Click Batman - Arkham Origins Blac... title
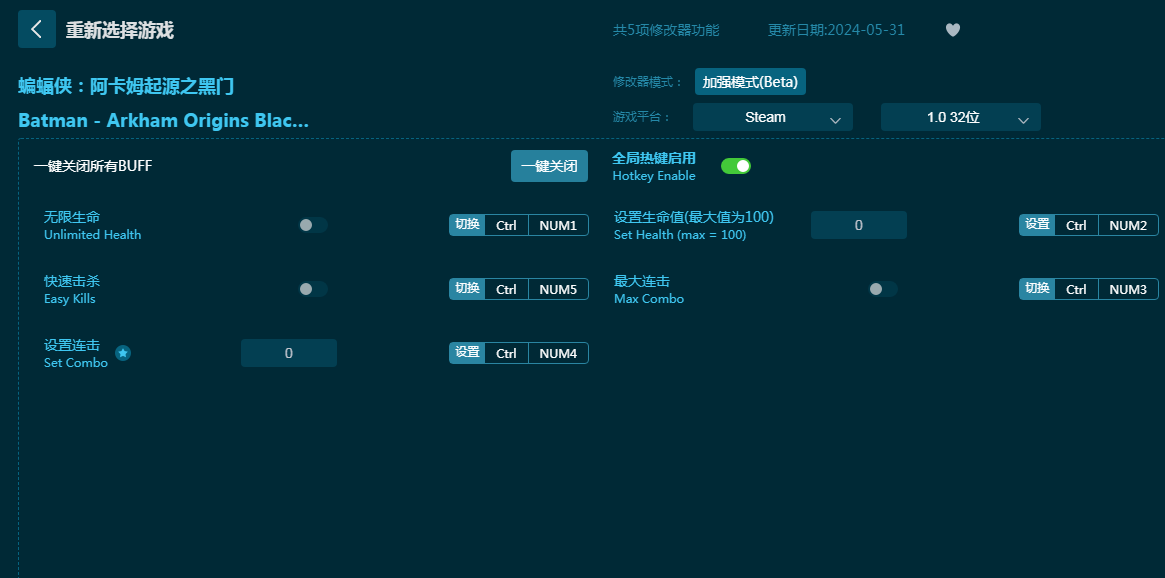The width and height of the screenshot is (1165, 578). pos(163,120)
